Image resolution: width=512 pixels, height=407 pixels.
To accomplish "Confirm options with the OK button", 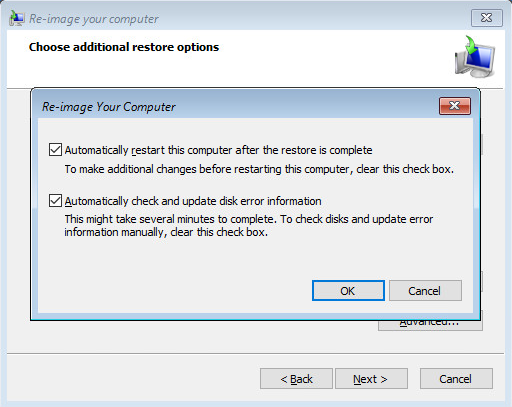I will click(348, 291).
